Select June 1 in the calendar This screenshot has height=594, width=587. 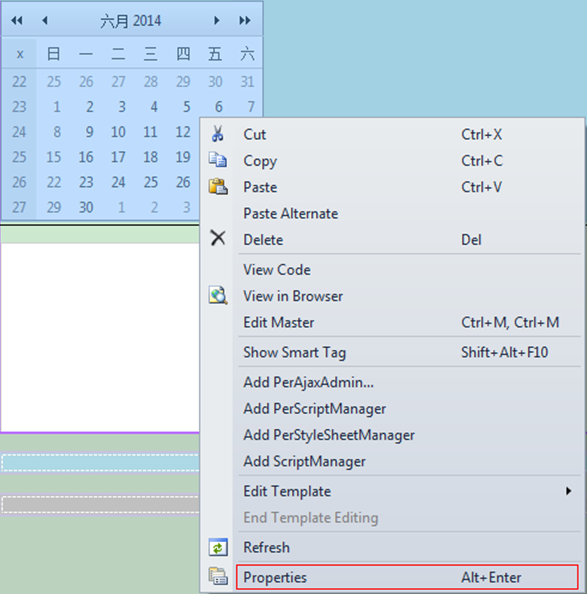coord(56,107)
